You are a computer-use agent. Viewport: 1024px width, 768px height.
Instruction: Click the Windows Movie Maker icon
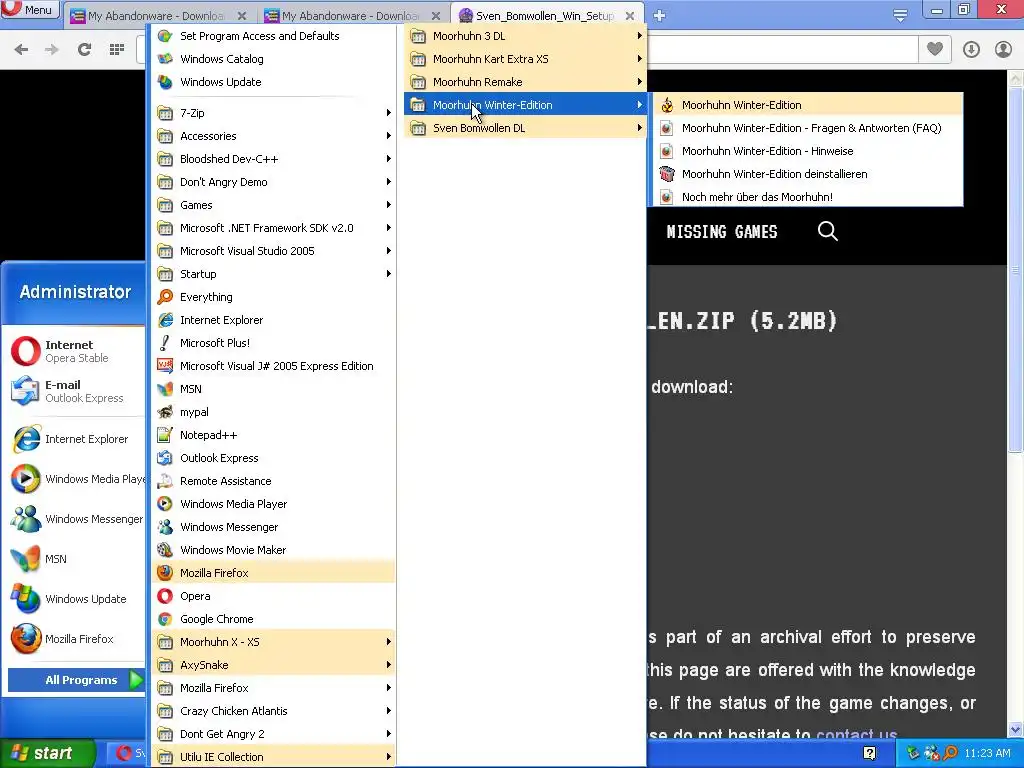click(x=165, y=550)
